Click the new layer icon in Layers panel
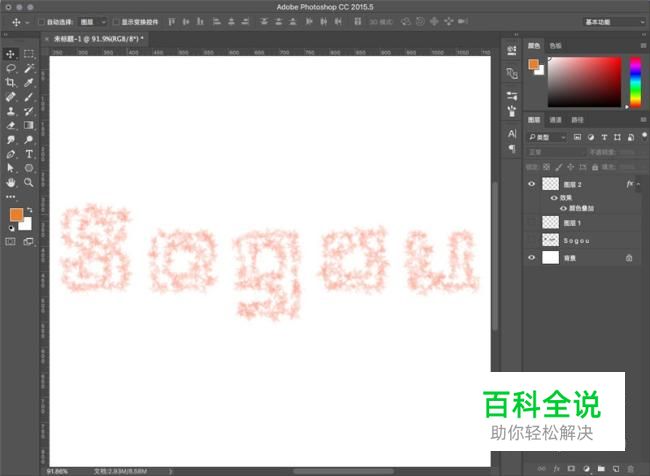650x476 pixels. point(616,469)
